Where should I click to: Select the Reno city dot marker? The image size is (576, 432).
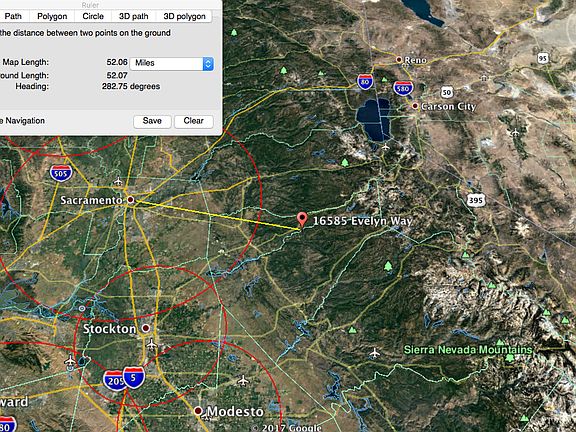click(399, 60)
